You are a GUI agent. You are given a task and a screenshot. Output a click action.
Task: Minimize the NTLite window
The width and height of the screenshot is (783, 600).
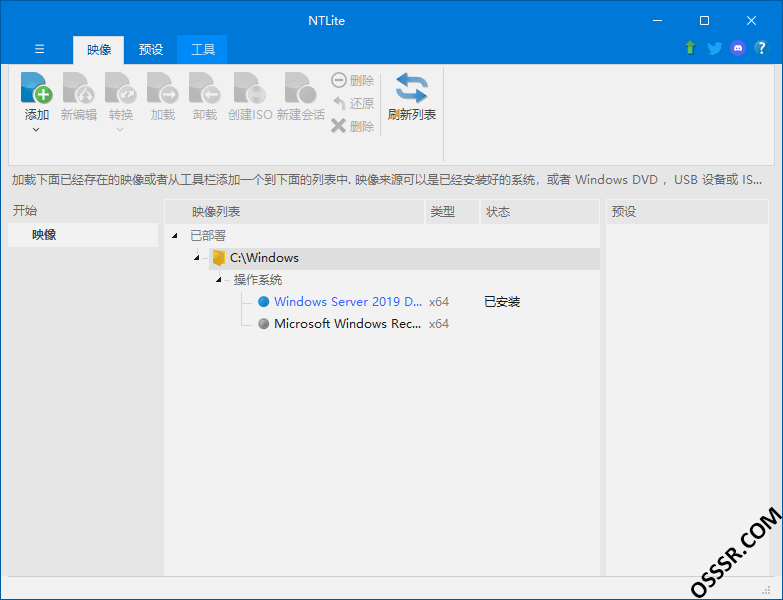point(657,20)
